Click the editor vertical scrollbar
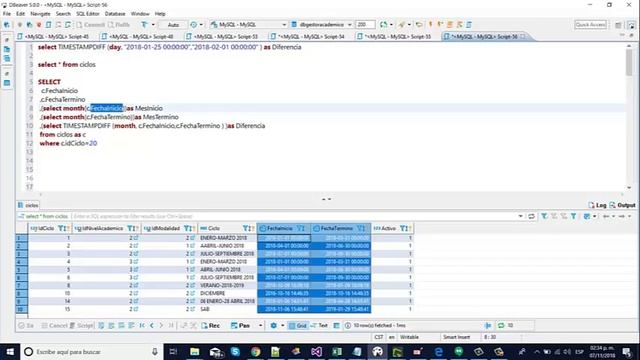The height and width of the screenshot is (360, 640). 629,116
